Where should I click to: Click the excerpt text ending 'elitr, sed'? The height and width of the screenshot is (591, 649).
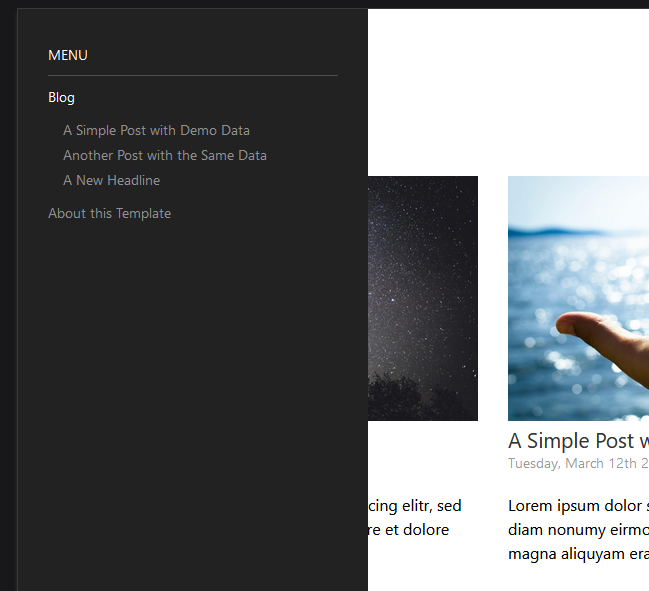(x=414, y=518)
